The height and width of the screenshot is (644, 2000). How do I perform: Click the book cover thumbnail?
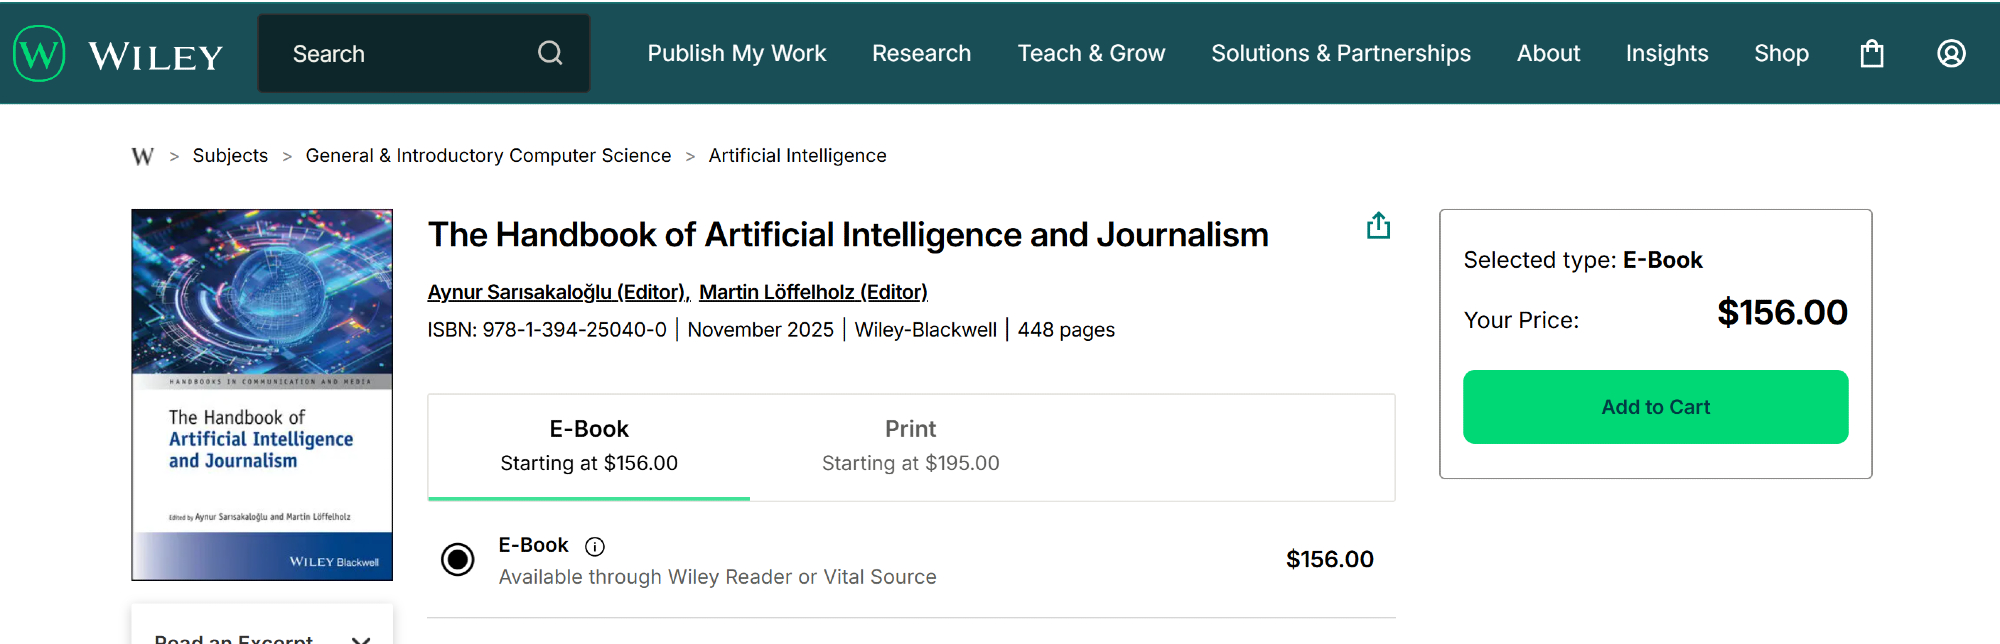[x=262, y=394]
